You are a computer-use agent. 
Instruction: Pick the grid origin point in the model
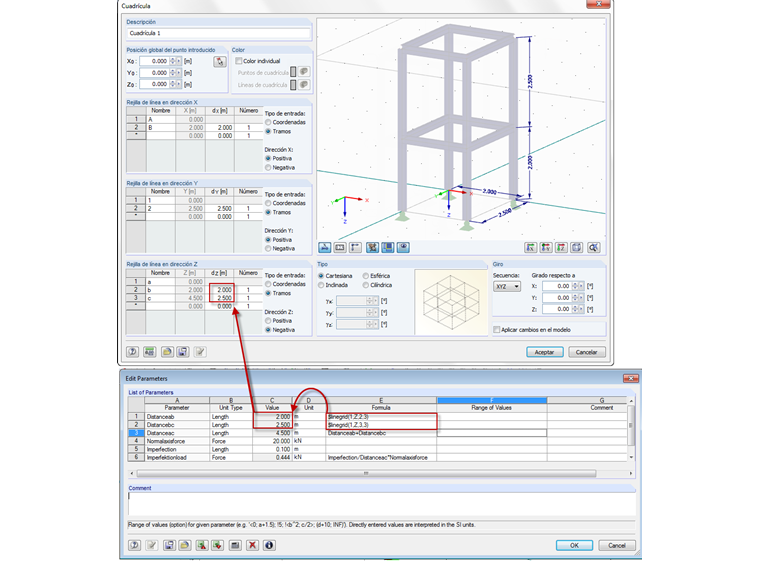coord(220,62)
